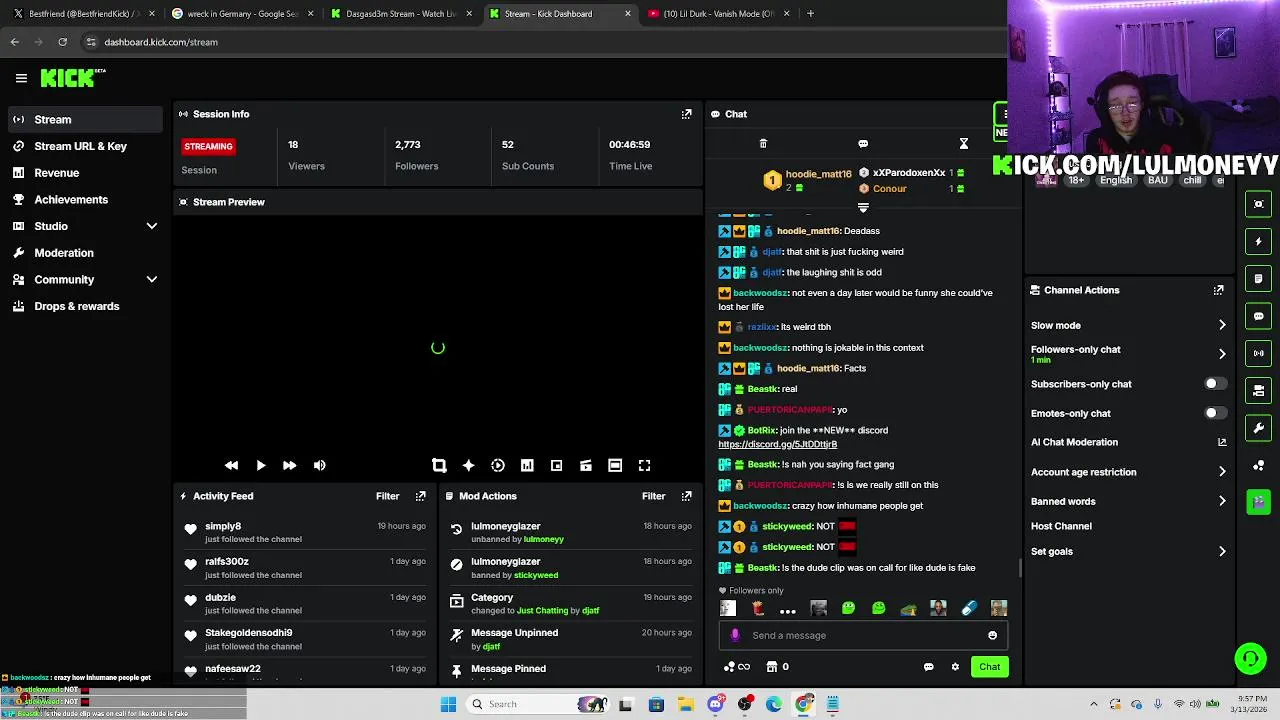
Task: Click the green Chat send button
Action: click(989, 667)
